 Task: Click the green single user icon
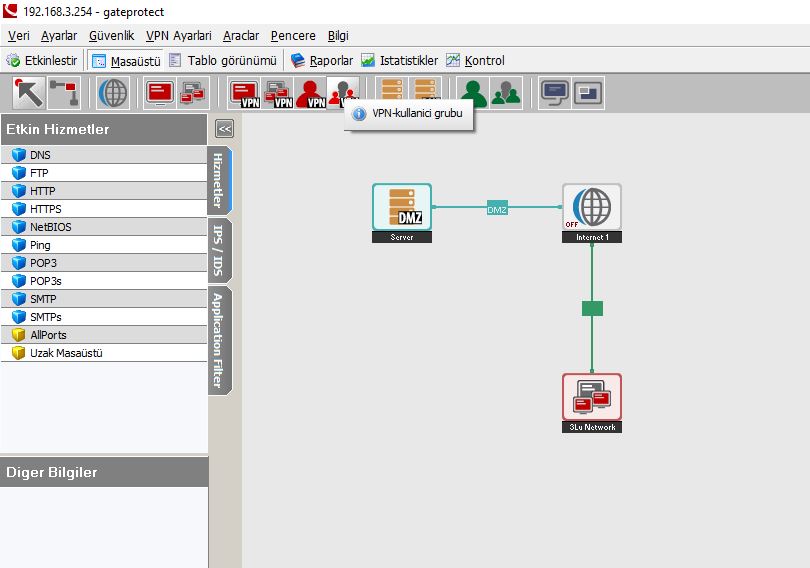coord(474,94)
